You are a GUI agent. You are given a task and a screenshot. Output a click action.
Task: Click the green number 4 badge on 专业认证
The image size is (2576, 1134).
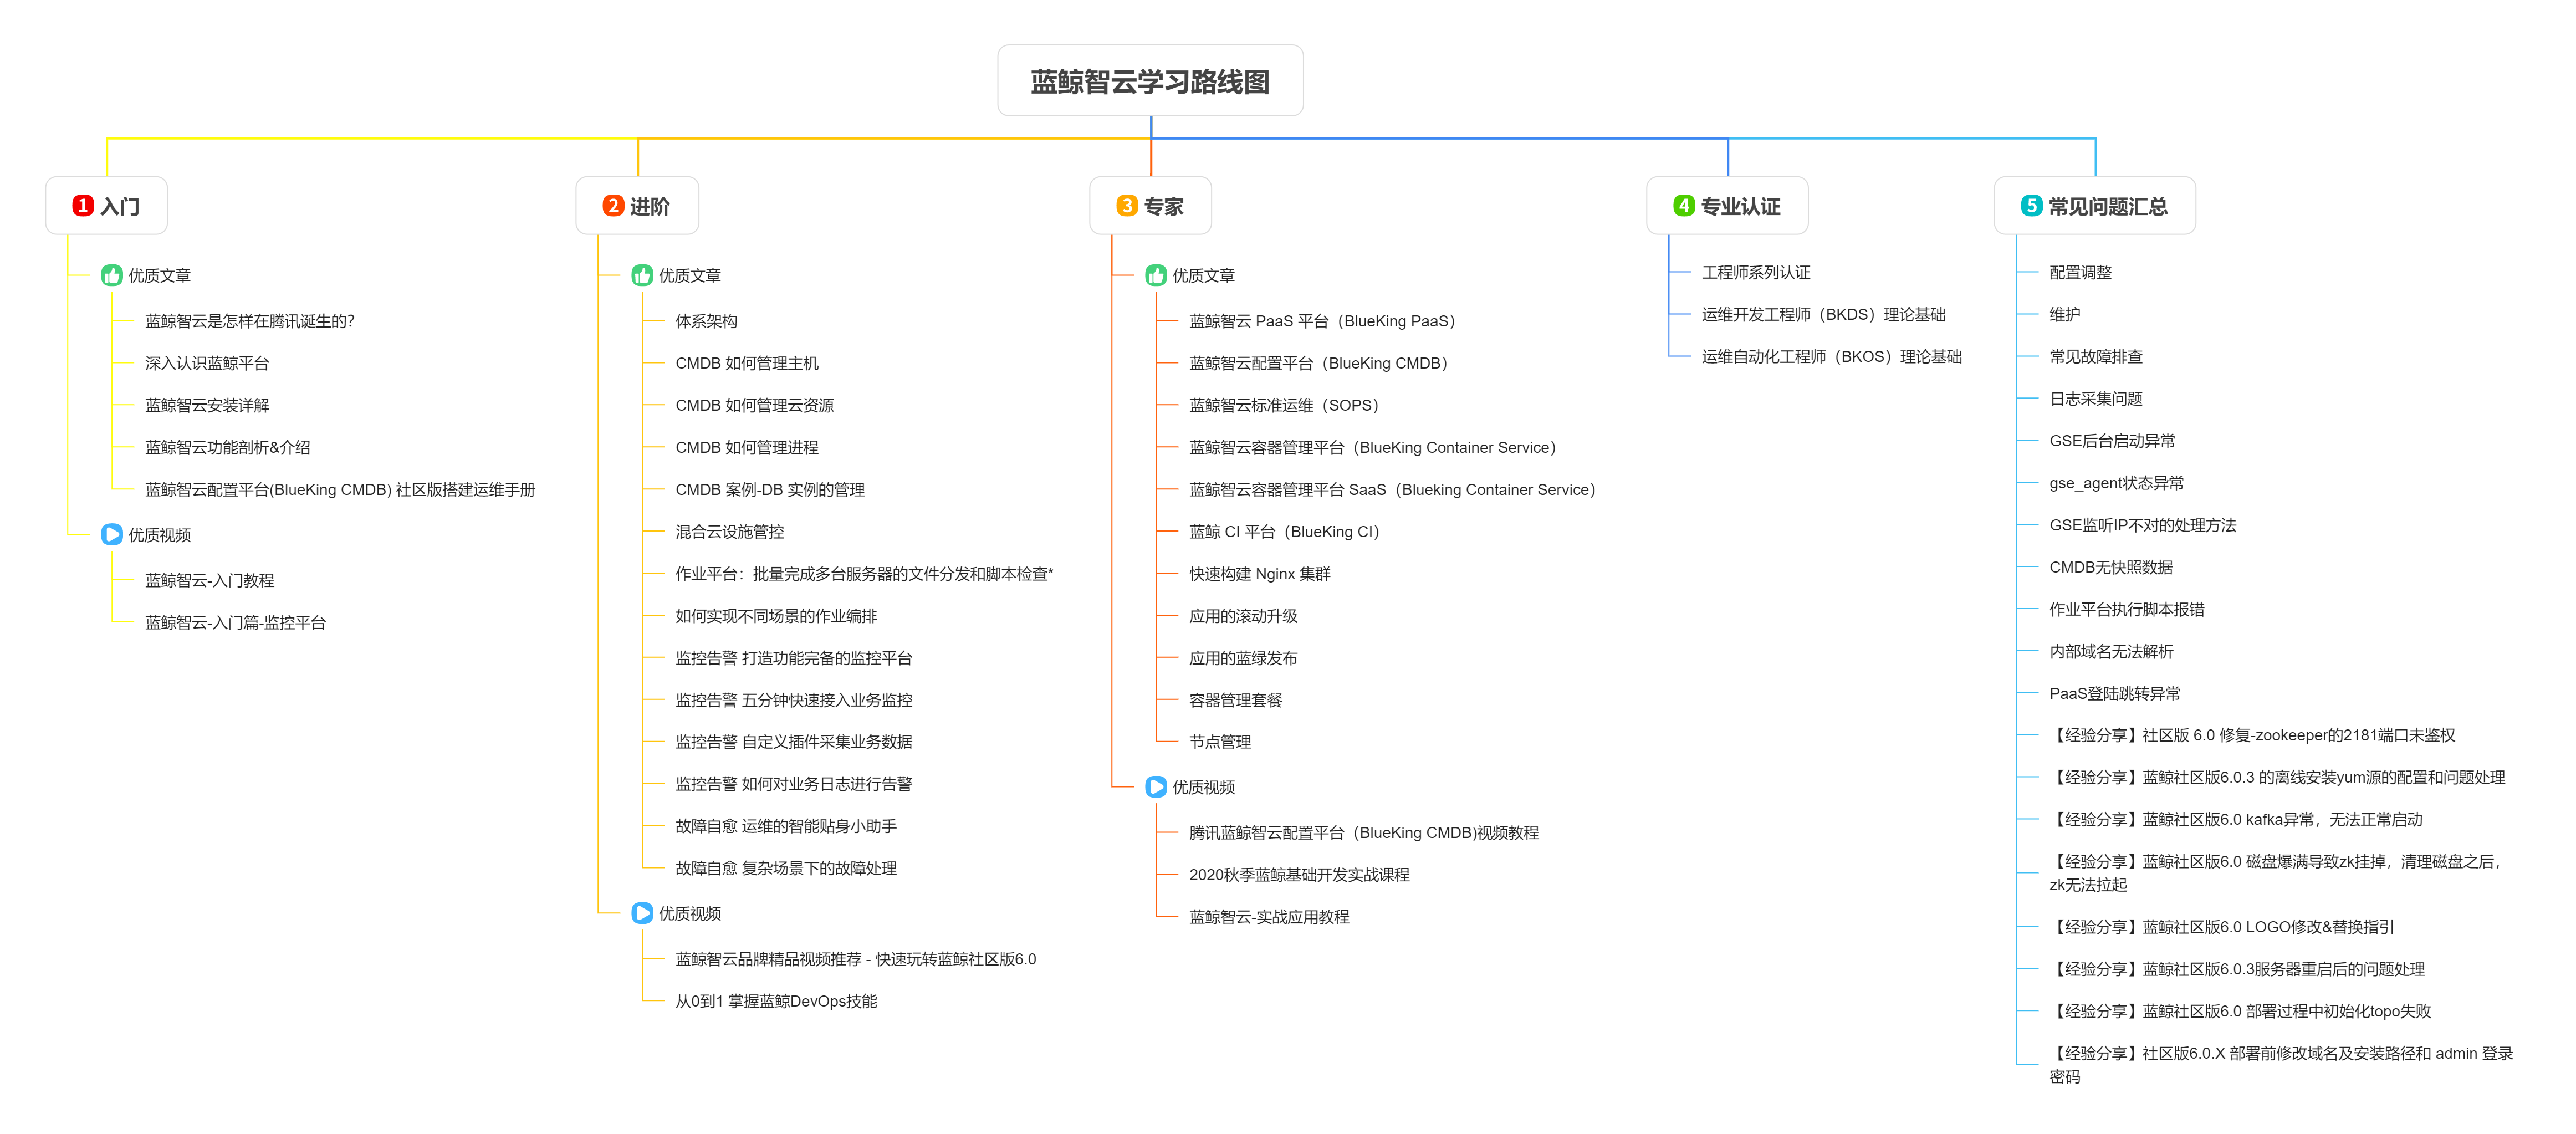(1683, 206)
